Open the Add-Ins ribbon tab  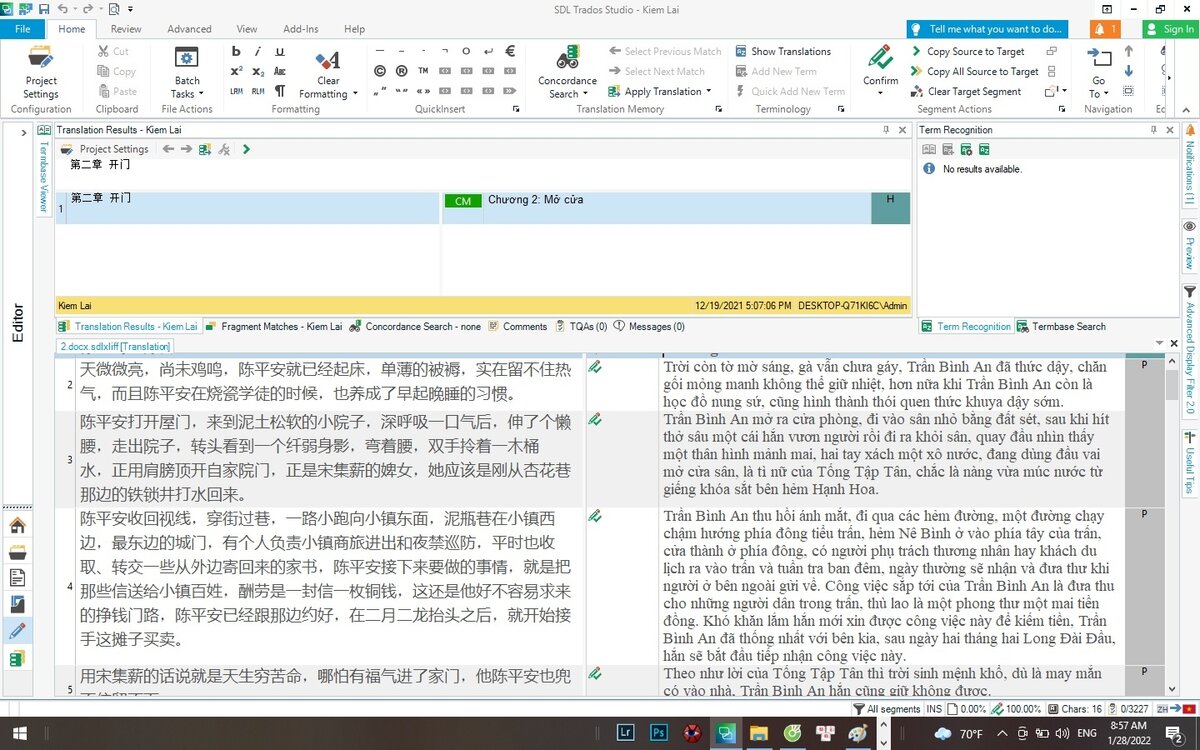[300, 29]
